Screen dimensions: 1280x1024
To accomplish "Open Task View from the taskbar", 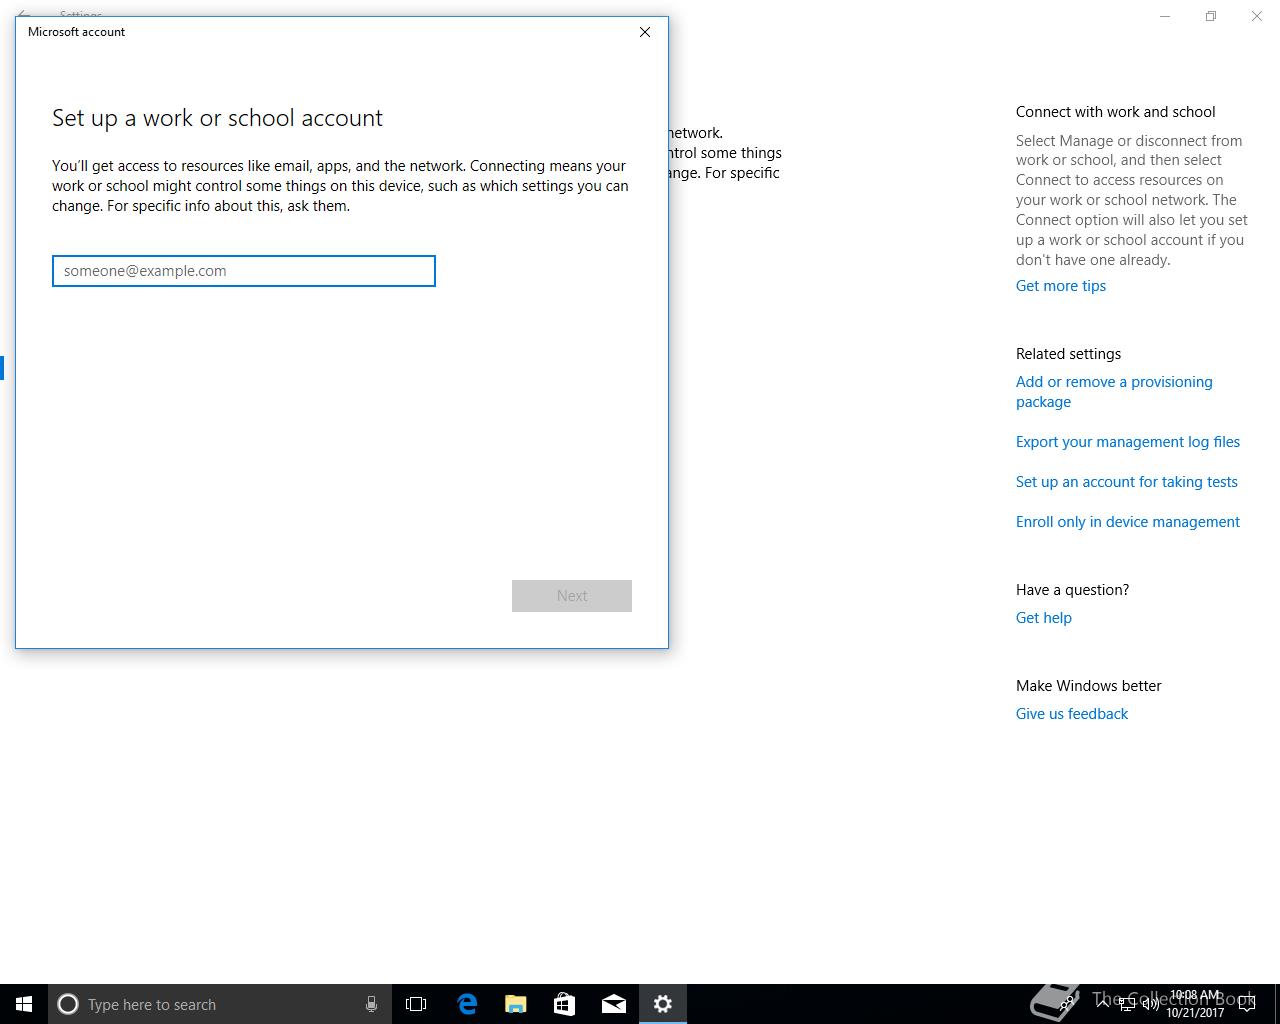I will 416,1004.
